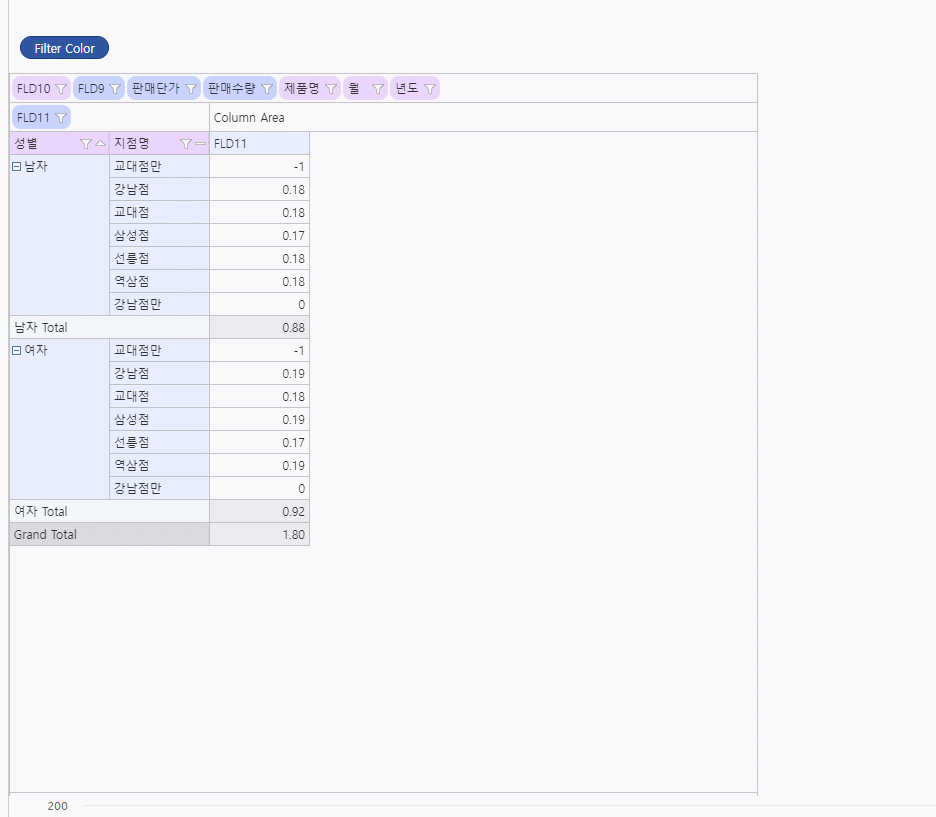Select the 남자 Total row label
The height and width of the screenshot is (817, 936).
110,328
